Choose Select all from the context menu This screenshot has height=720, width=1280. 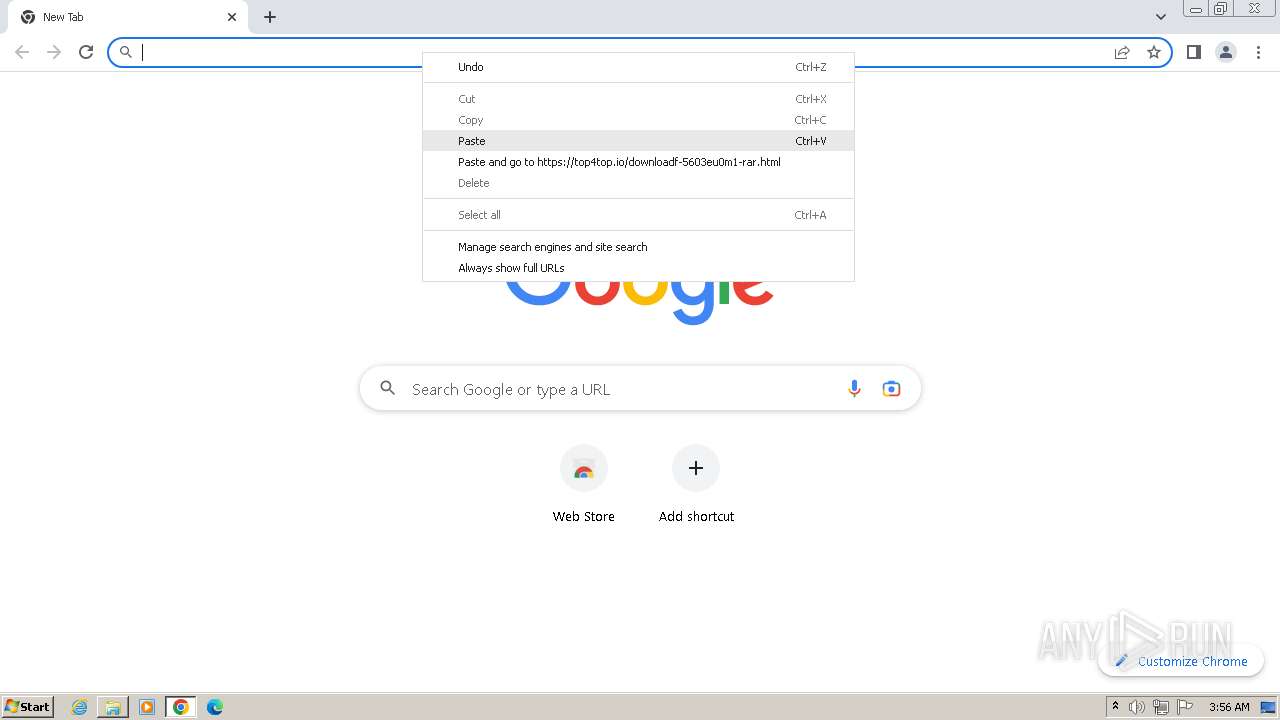[x=638, y=215]
